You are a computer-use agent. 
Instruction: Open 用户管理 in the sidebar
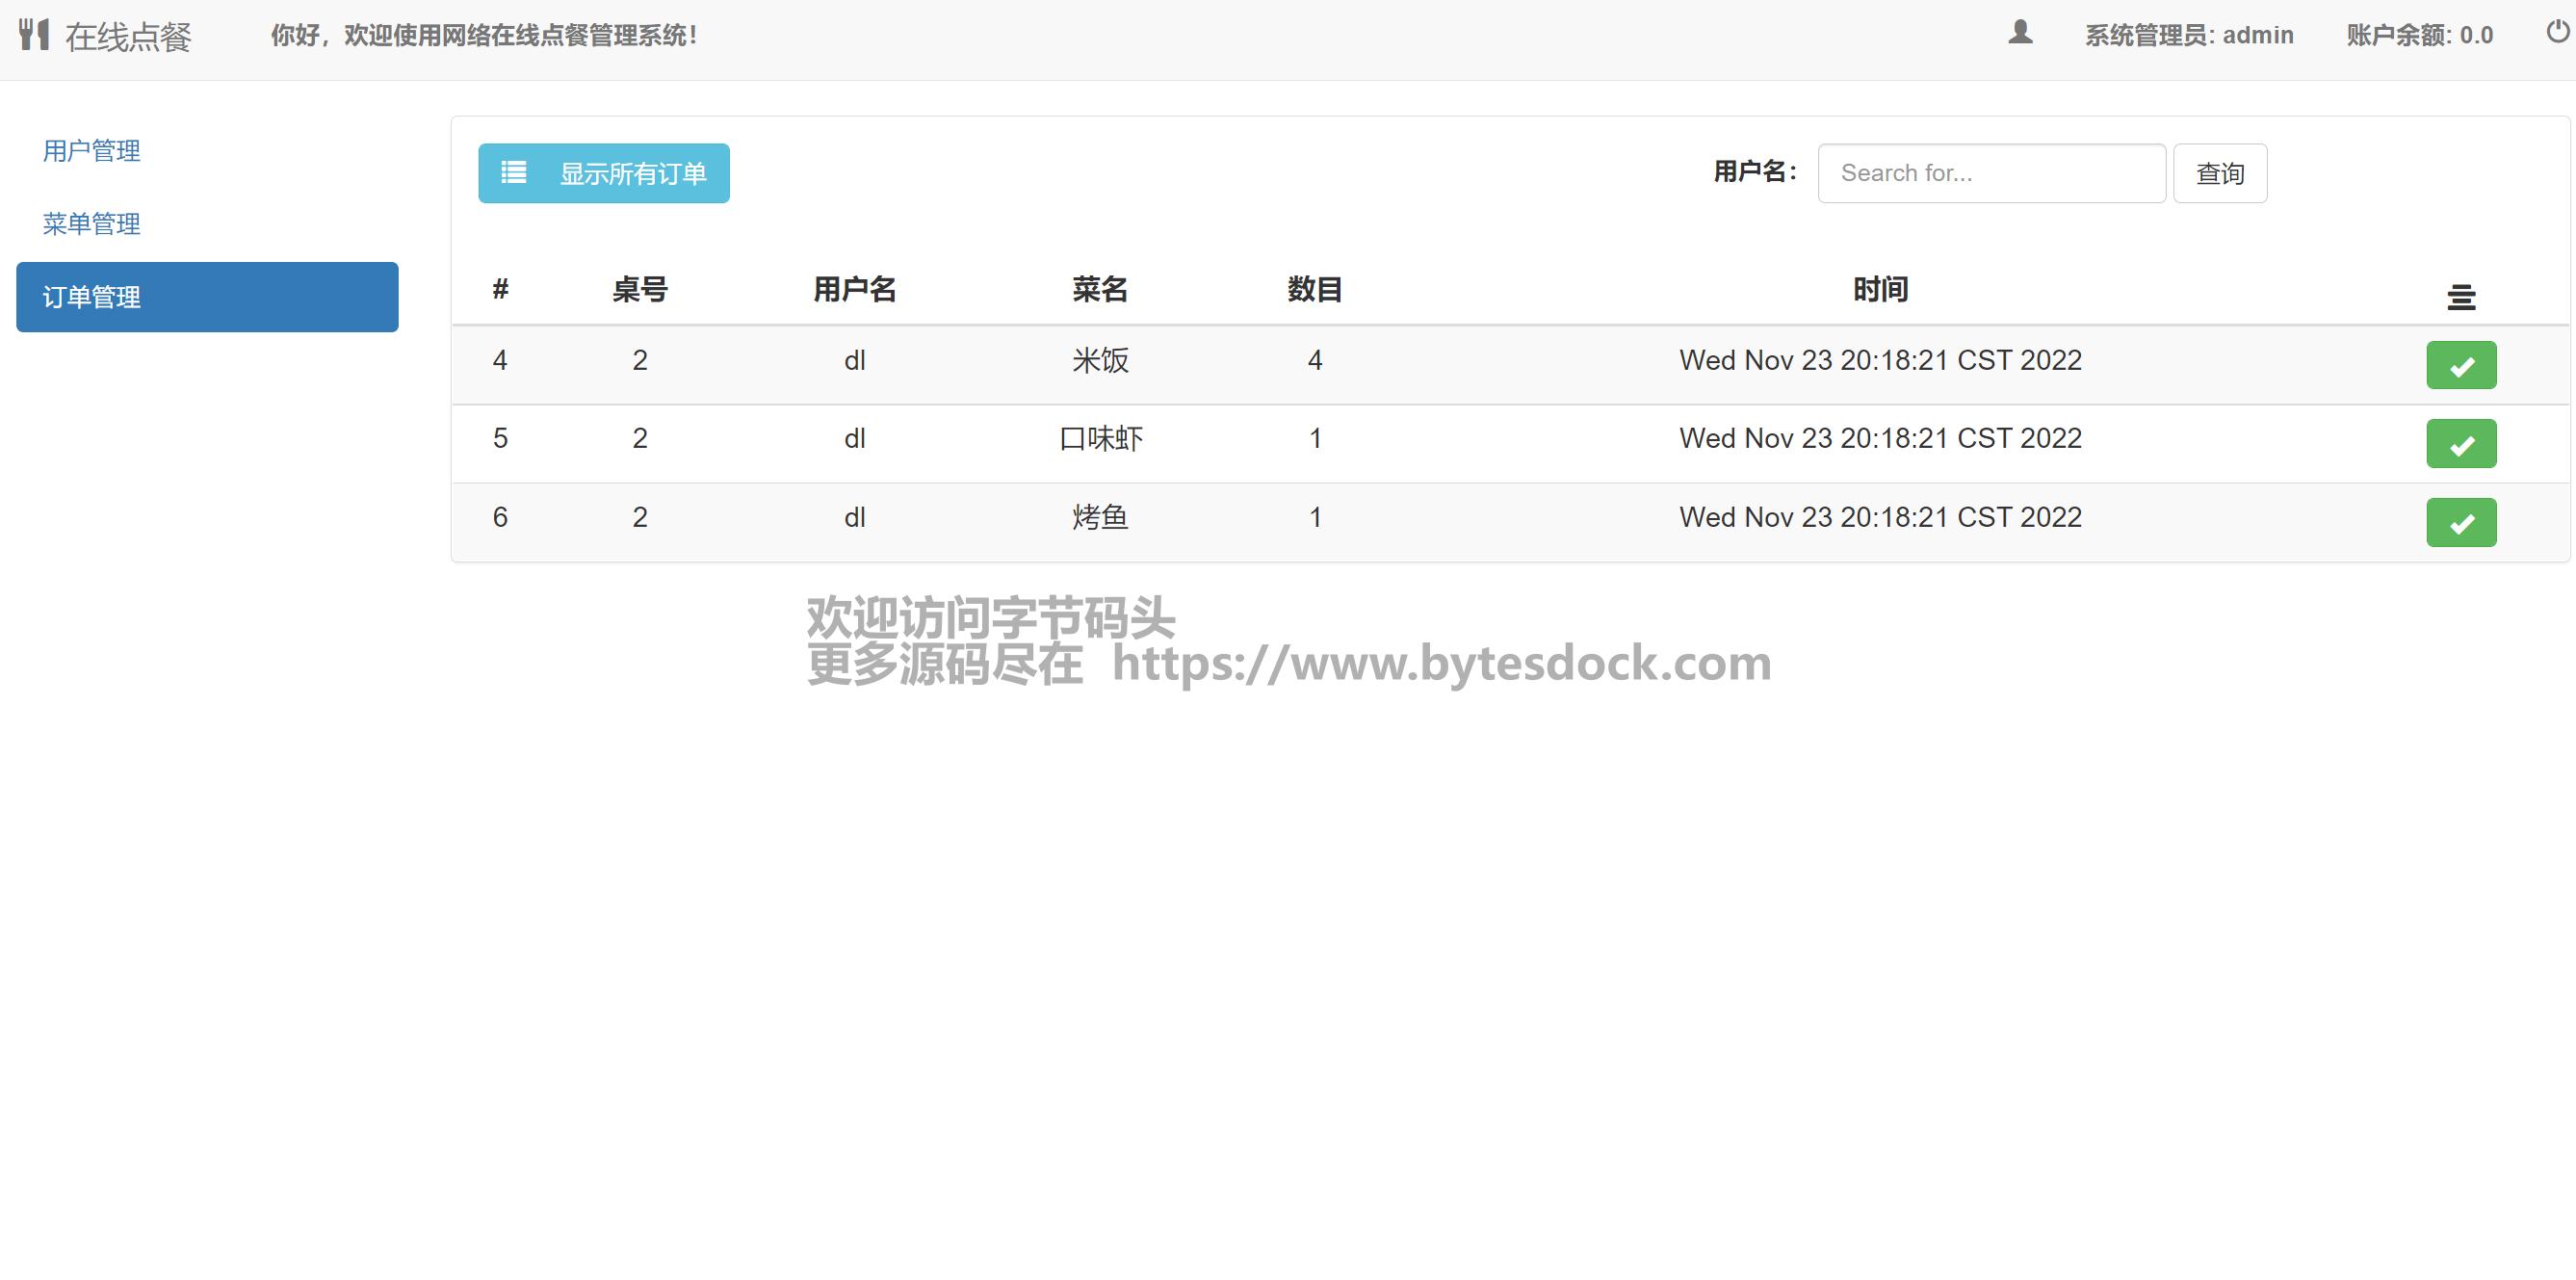91,151
